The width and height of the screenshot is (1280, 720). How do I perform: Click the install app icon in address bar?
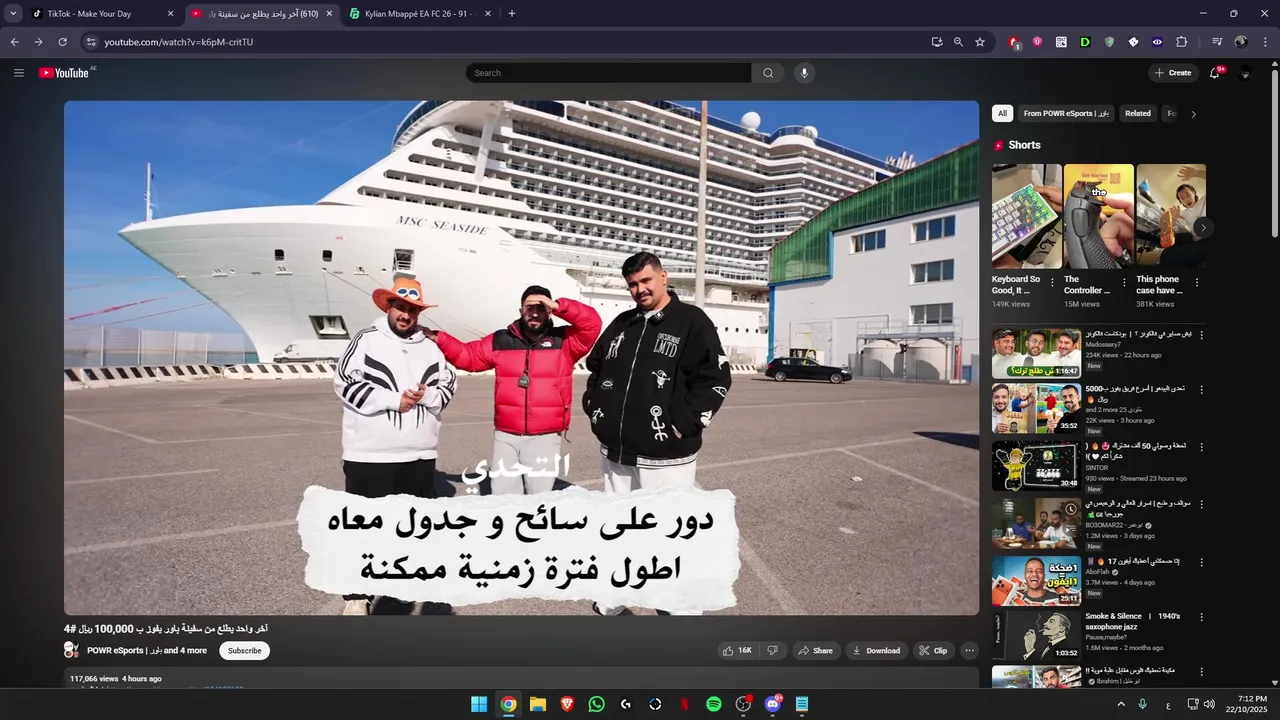[937, 42]
